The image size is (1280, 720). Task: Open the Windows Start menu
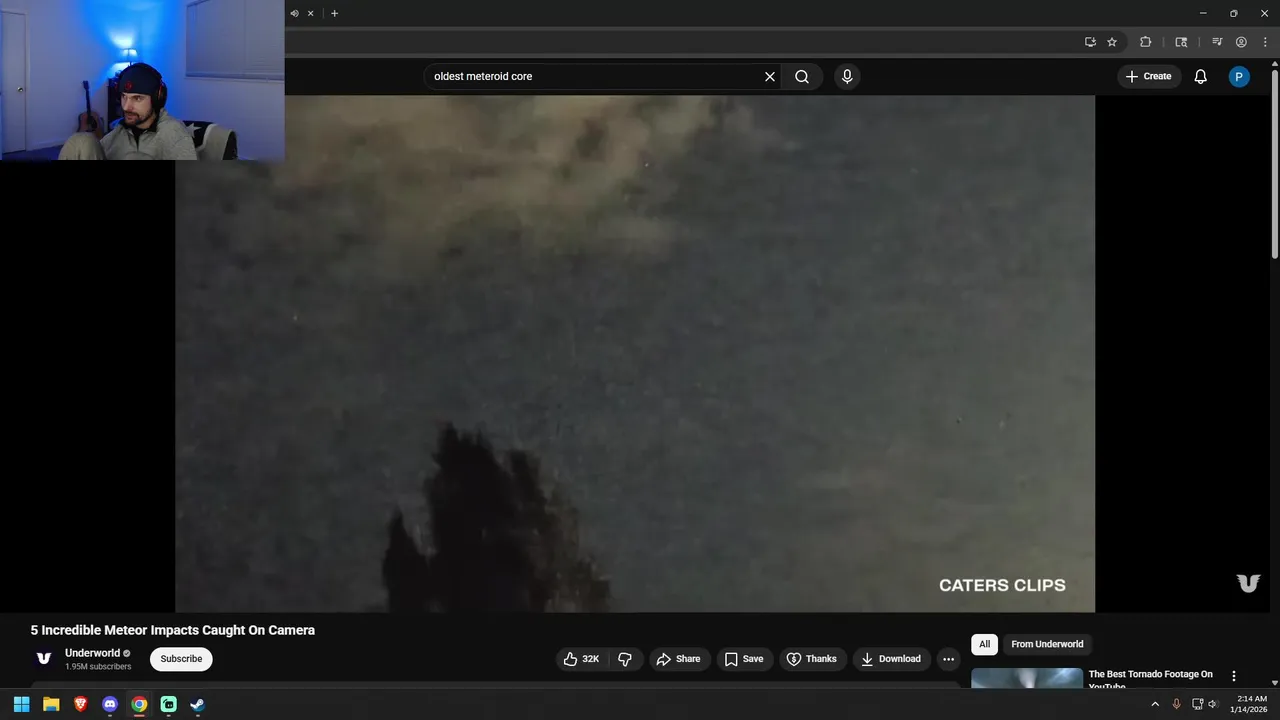22,704
